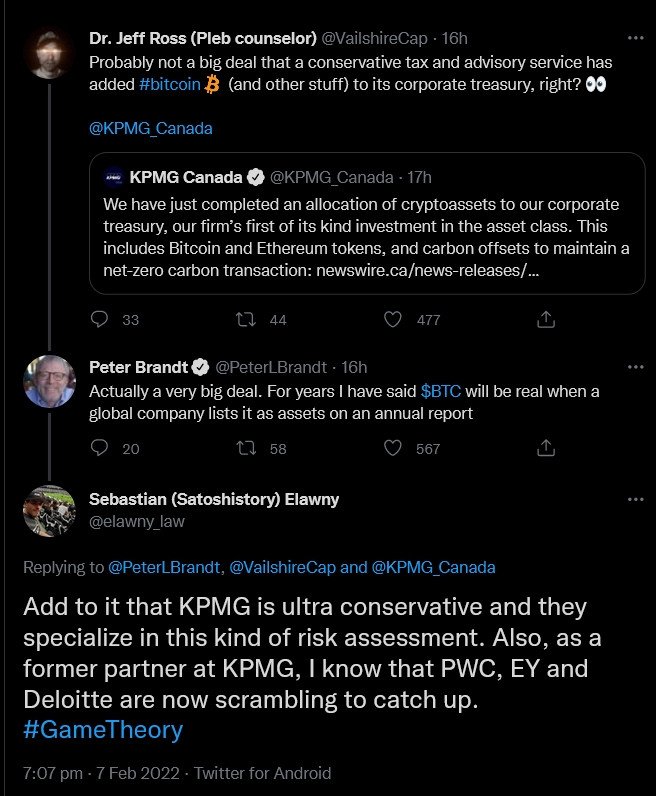The width and height of the screenshot is (656, 796).
Task: Retweet Dr. Jeff Ross's tweet
Action: (246, 319)
